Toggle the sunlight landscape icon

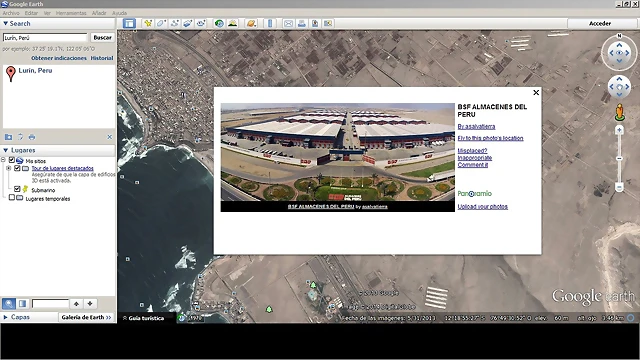pos(233,24)
